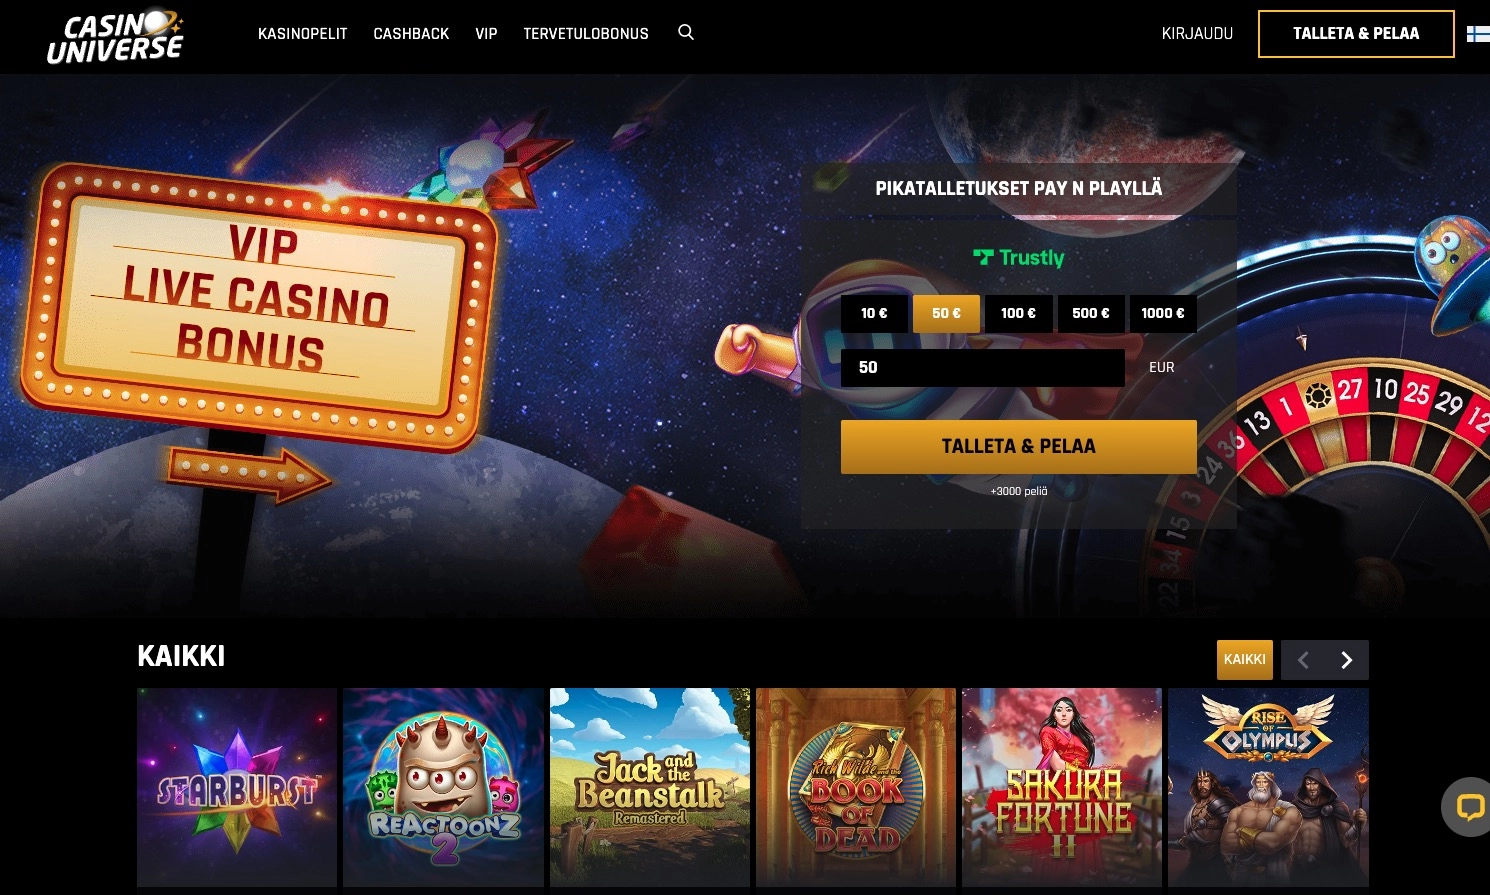The image size is (1490, 895).
Task: Open the Starburst game thumbnail
Action: click(x=237, y=787)
